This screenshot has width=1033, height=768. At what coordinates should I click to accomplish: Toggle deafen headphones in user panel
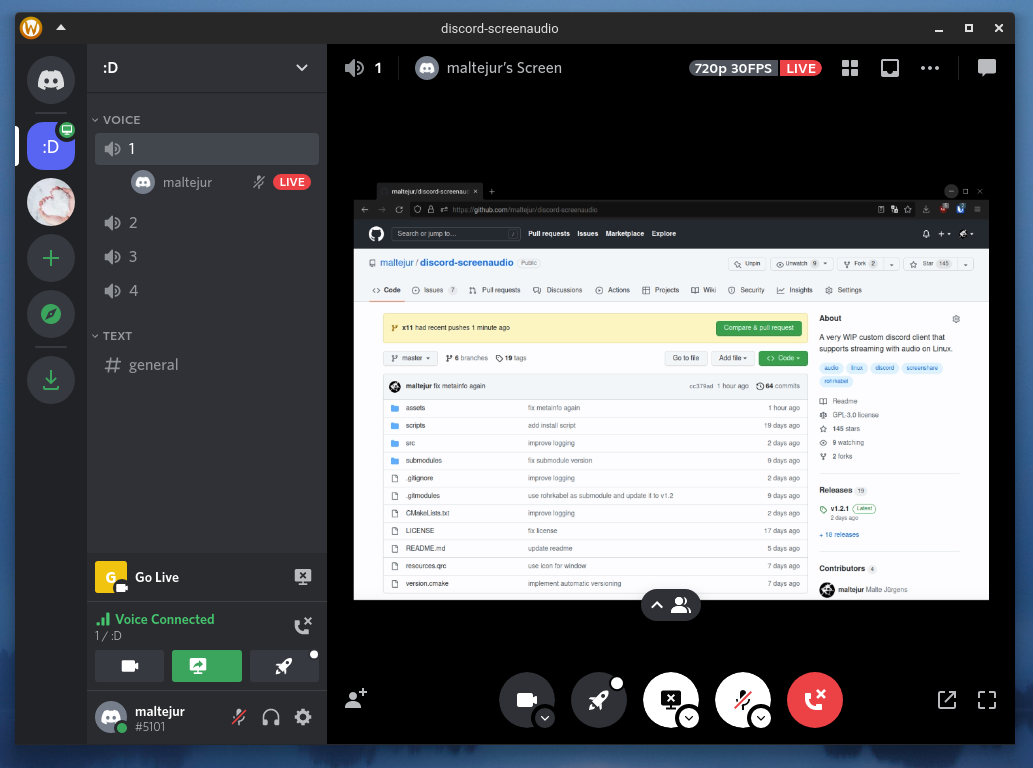click(x=271, y=717)
